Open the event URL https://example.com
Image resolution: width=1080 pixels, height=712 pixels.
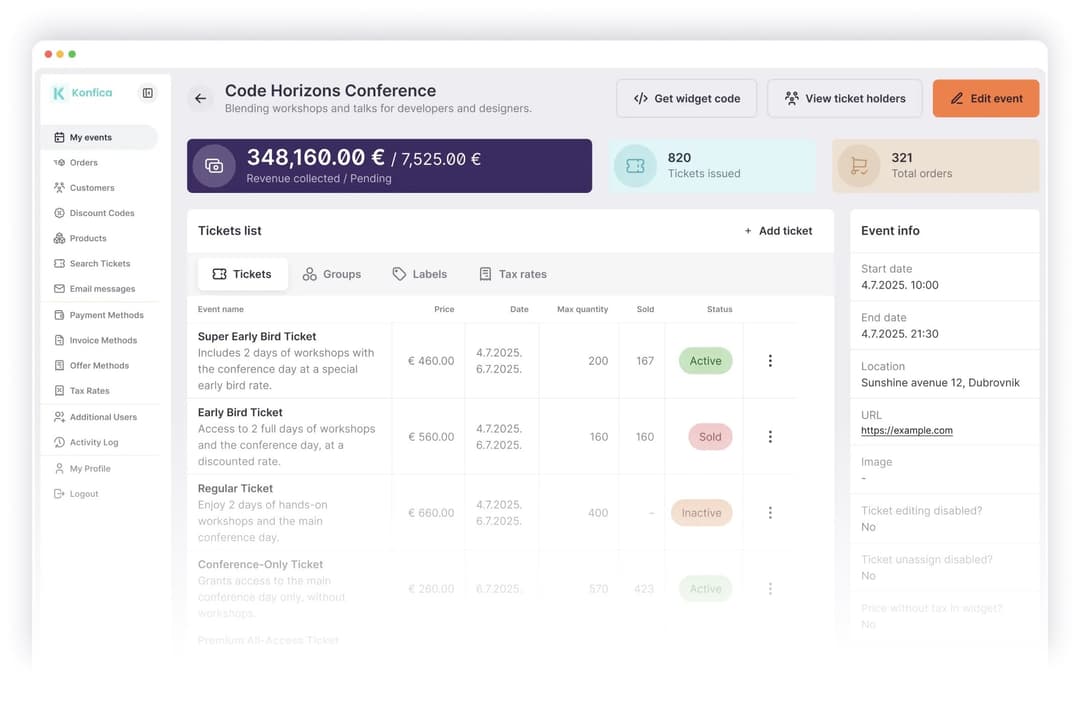[x=906, y=431]
